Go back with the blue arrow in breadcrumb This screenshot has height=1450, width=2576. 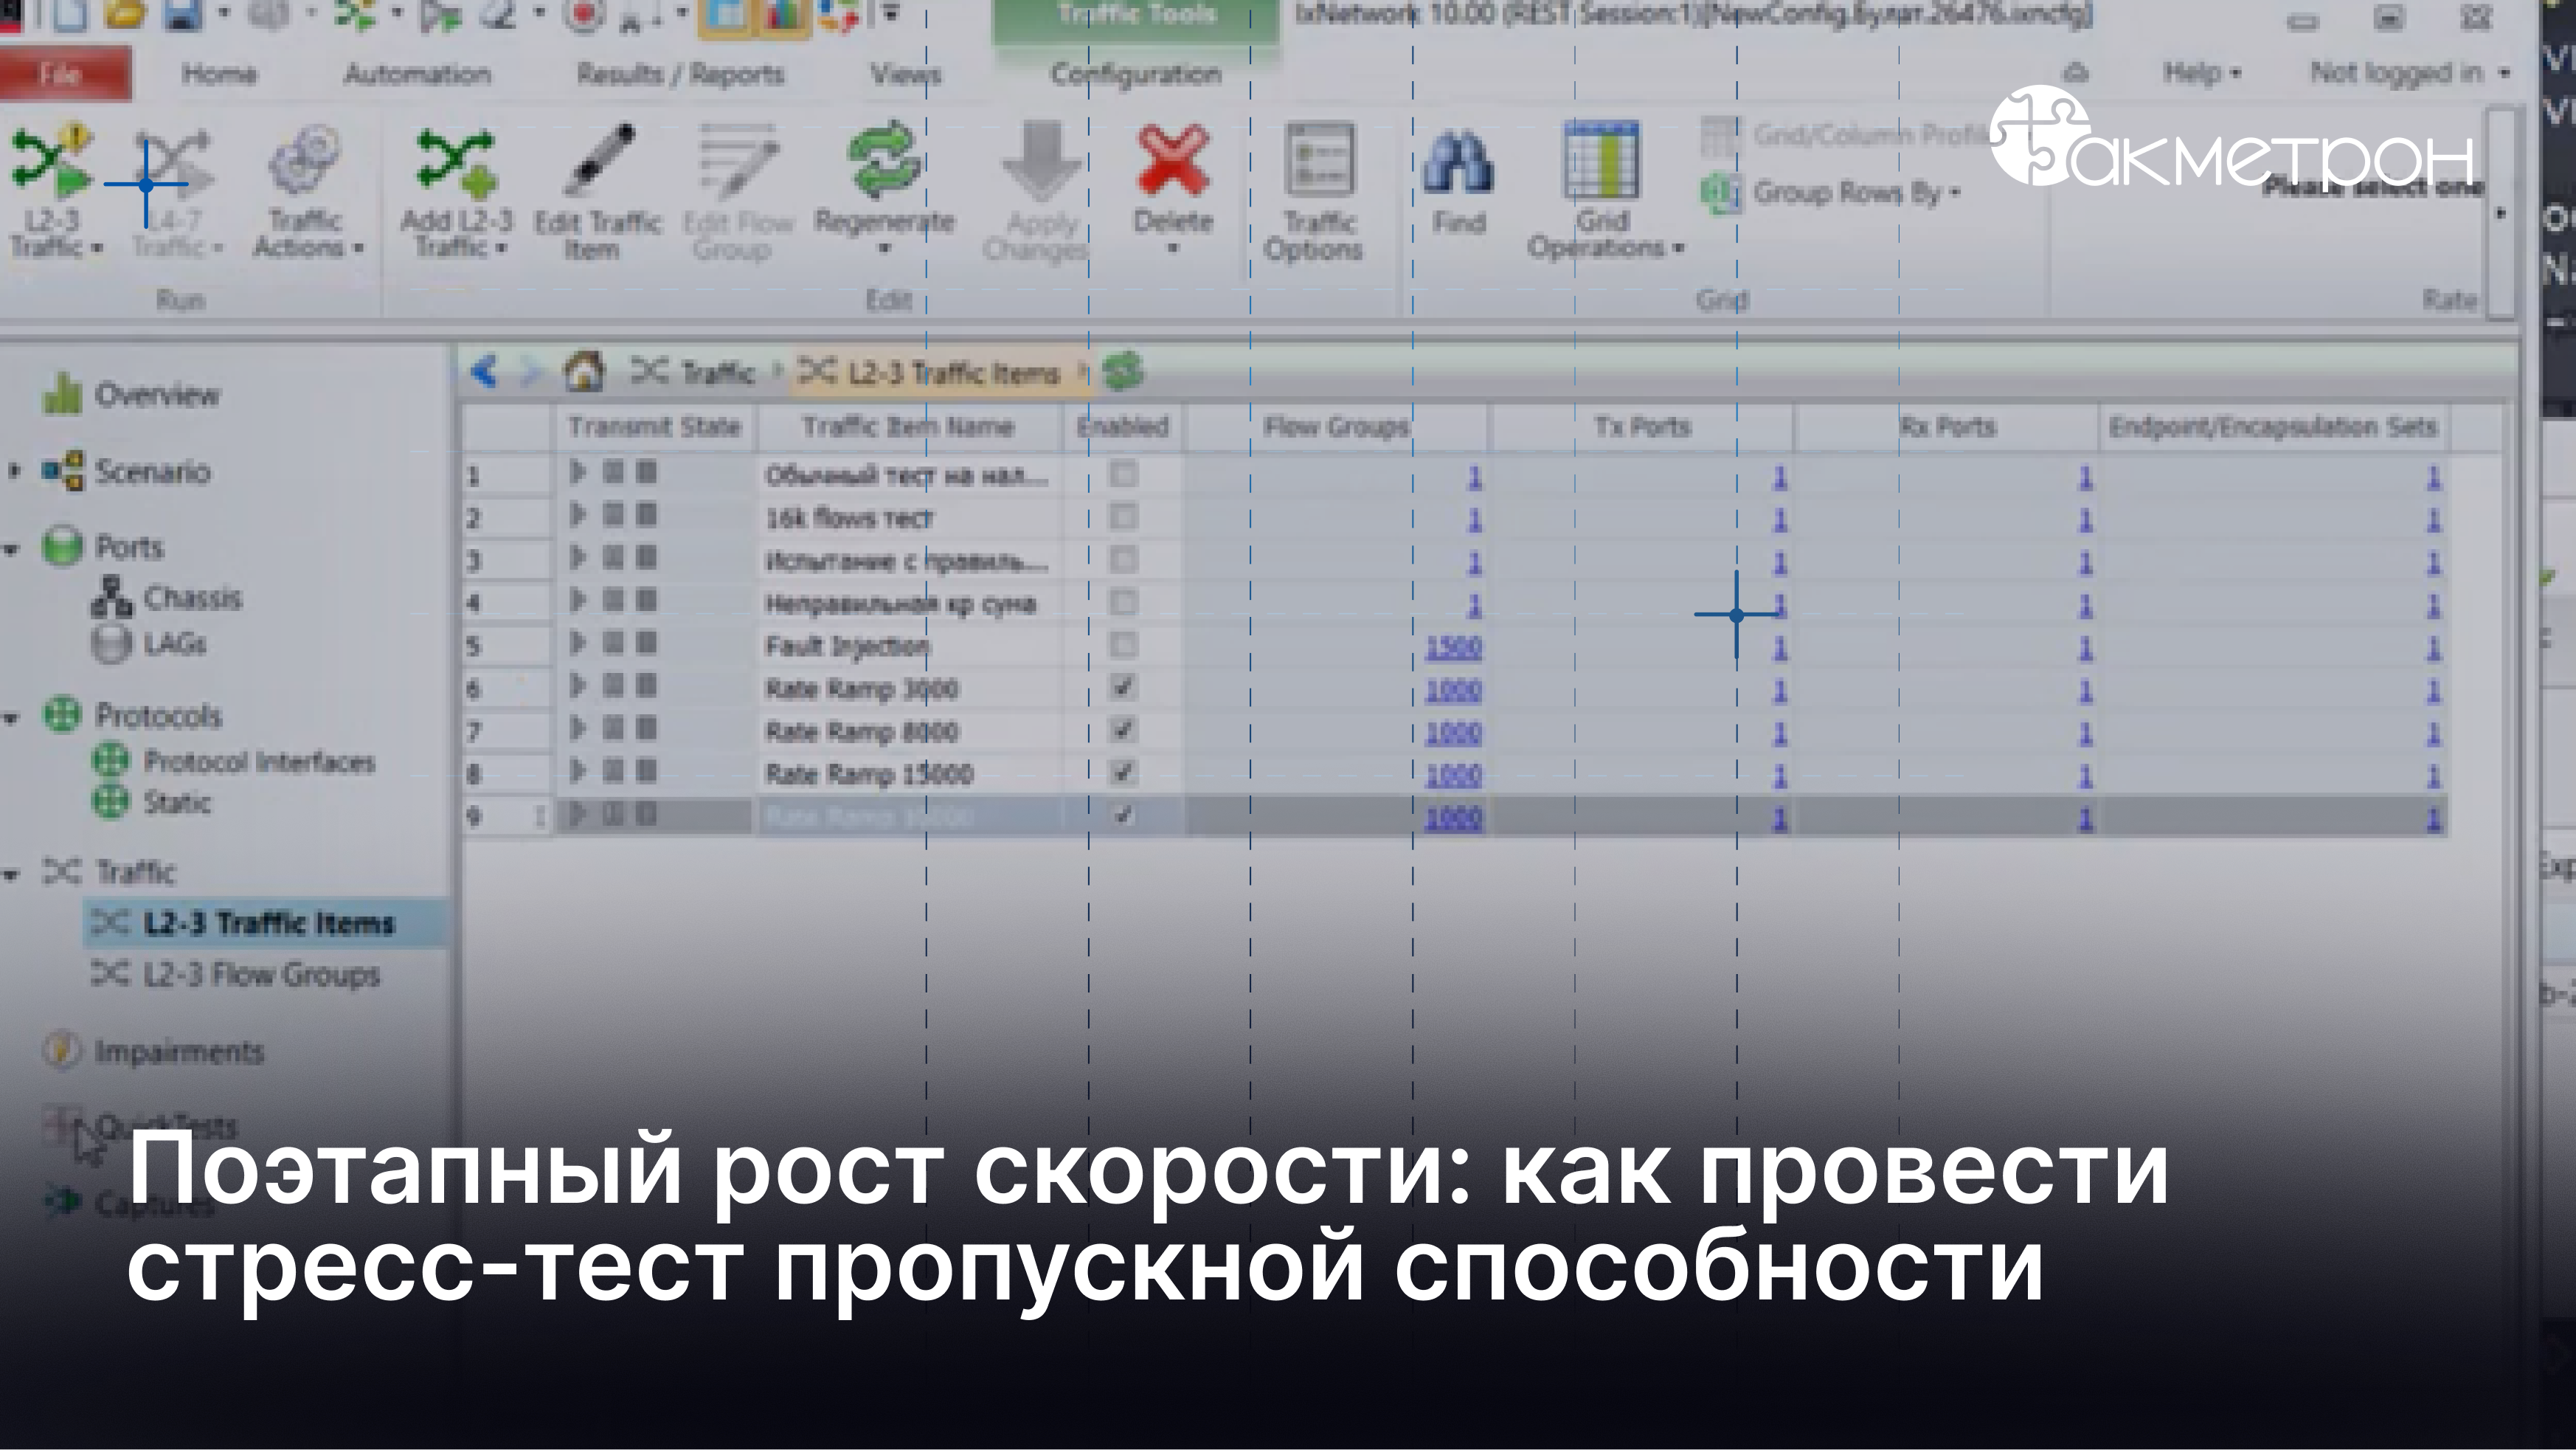[484, 372]
